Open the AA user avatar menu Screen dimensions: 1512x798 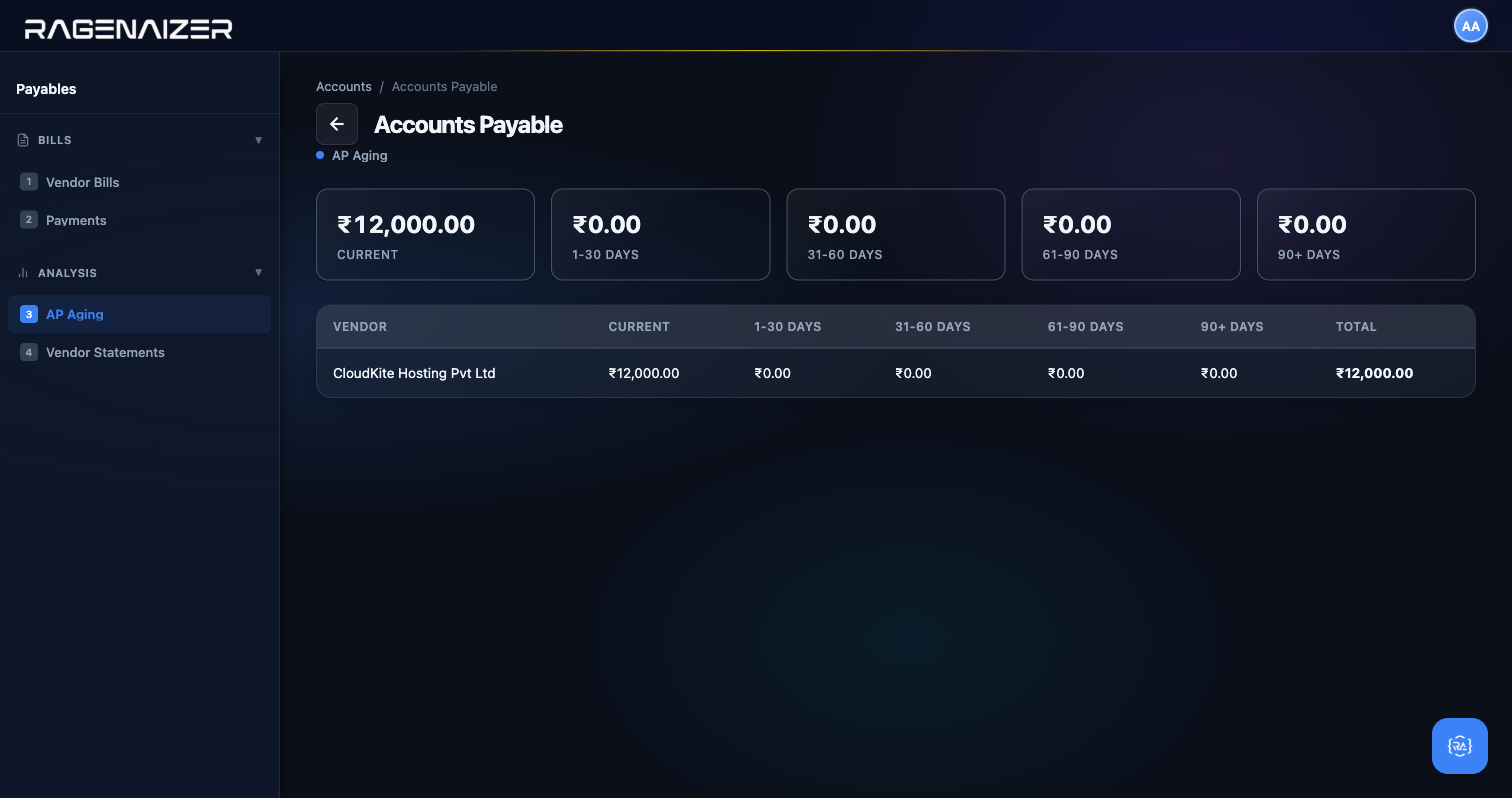coord(1470,26)
